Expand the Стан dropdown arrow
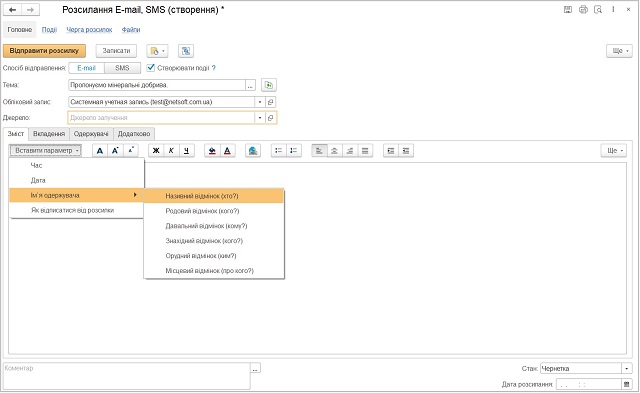 (x=627, y=369)
